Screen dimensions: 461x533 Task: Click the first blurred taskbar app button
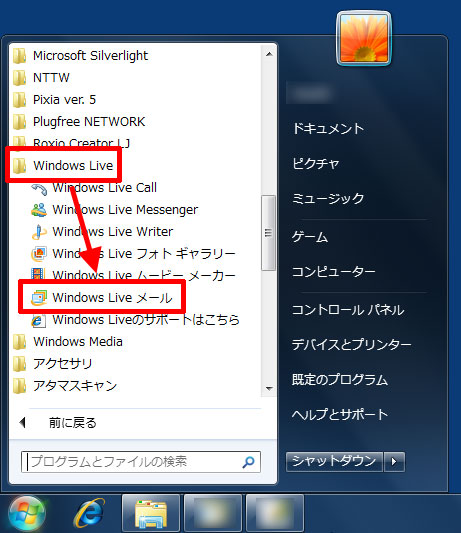click(213, 513)
